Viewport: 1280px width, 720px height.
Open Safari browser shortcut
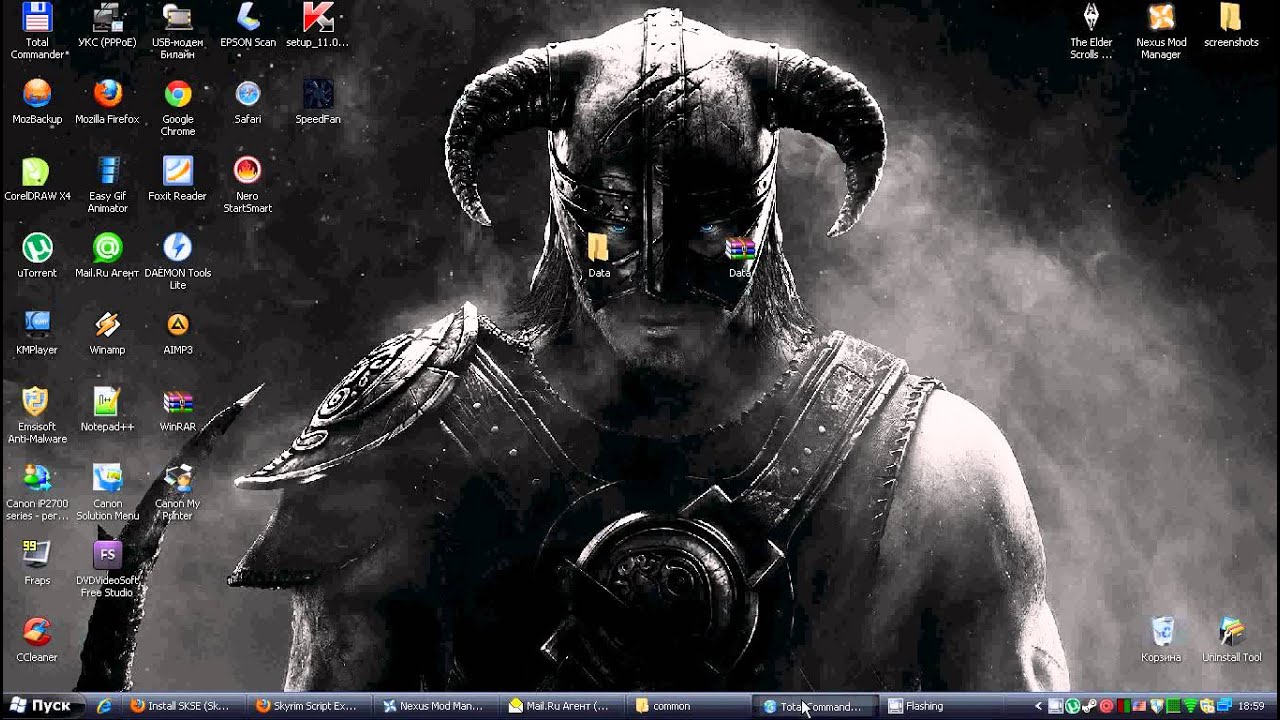tap(248, 102)
